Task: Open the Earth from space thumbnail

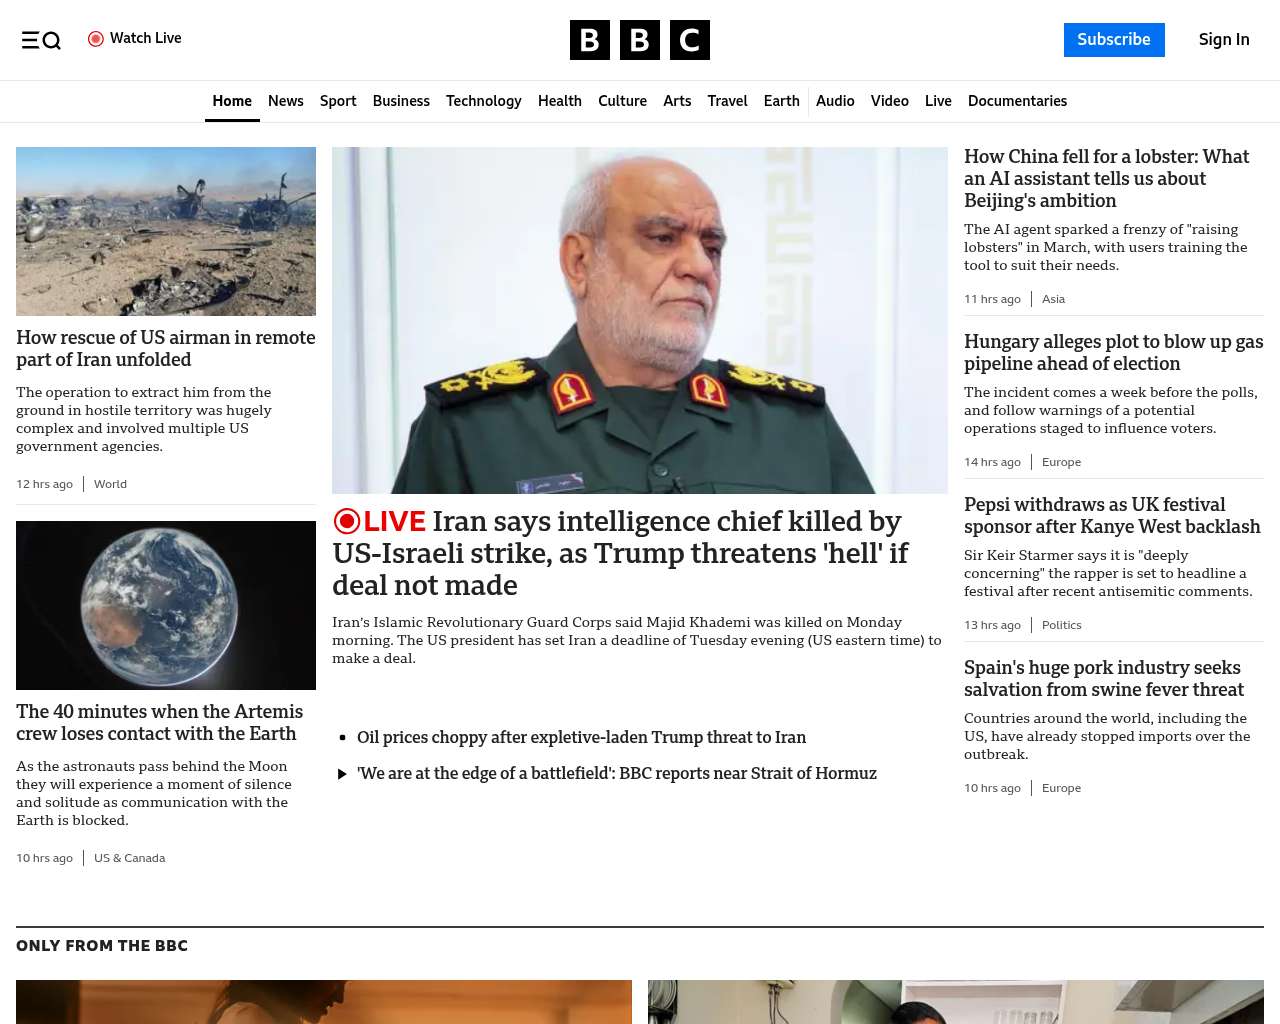Action: tap(166, 605)
